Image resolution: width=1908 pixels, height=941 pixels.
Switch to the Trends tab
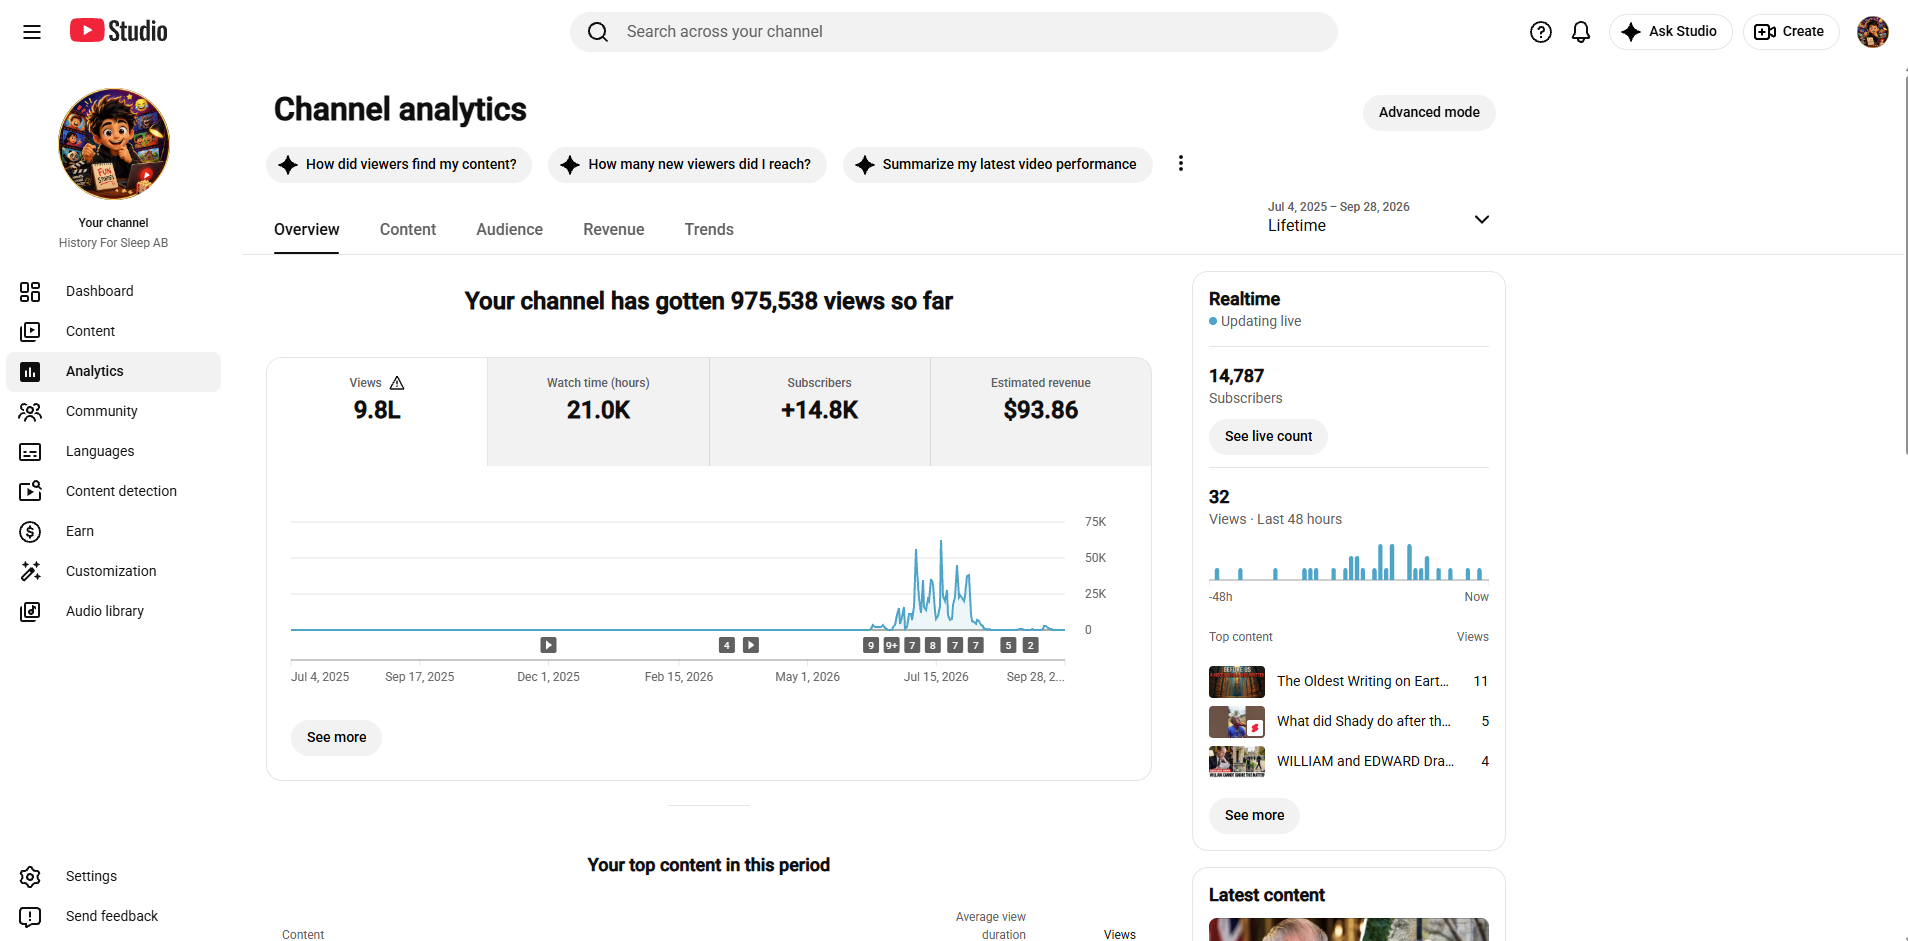click(709, 229)
